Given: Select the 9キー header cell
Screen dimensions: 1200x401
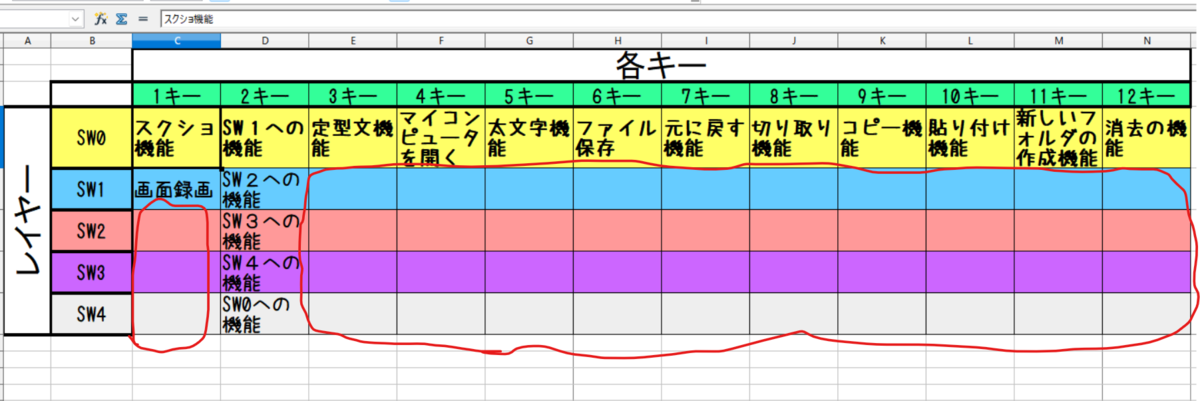Looking at the screenshot, I should point(882,96).
